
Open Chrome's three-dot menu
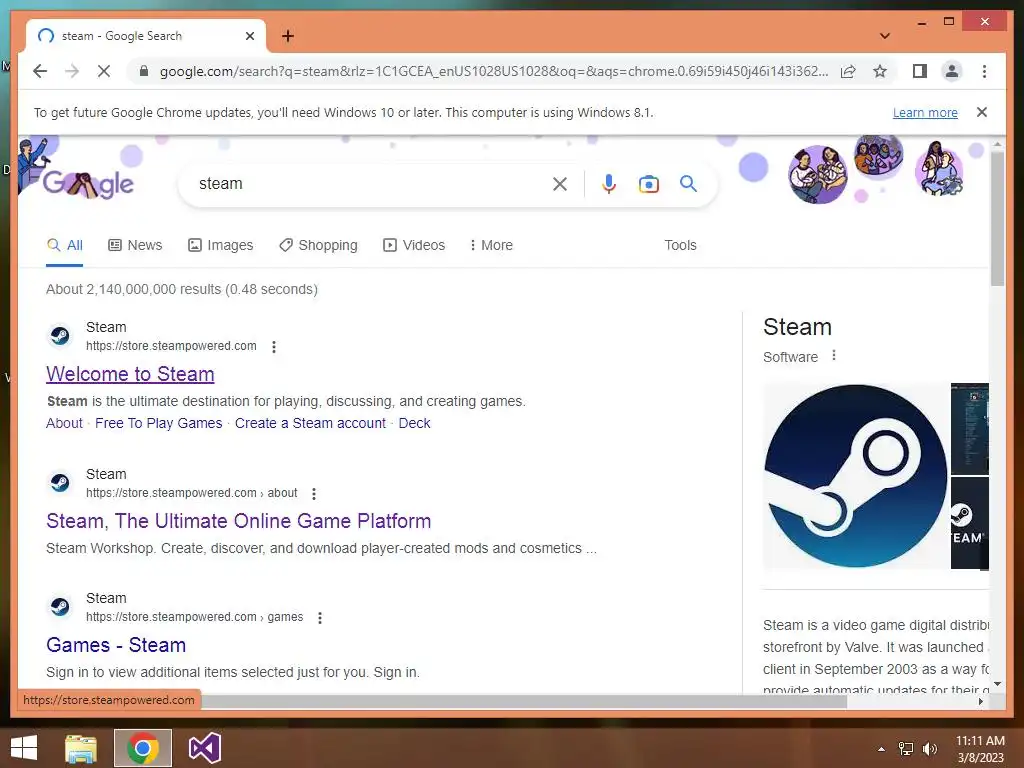pyautogui.click(x=984, y=71)
